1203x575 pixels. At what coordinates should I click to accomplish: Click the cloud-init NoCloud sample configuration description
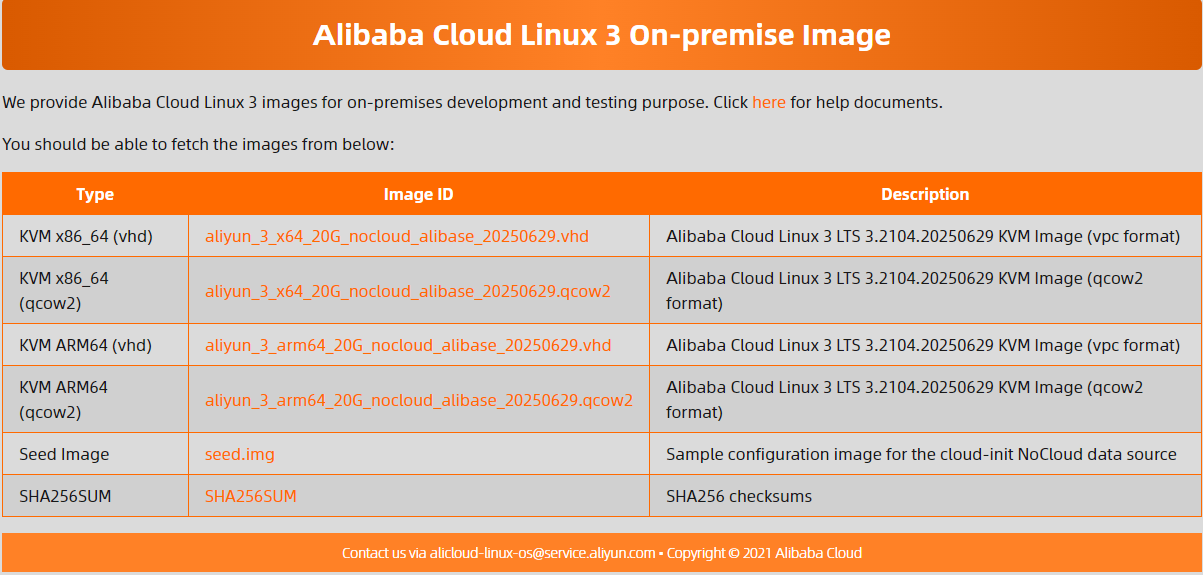click(x=920, y=454)
